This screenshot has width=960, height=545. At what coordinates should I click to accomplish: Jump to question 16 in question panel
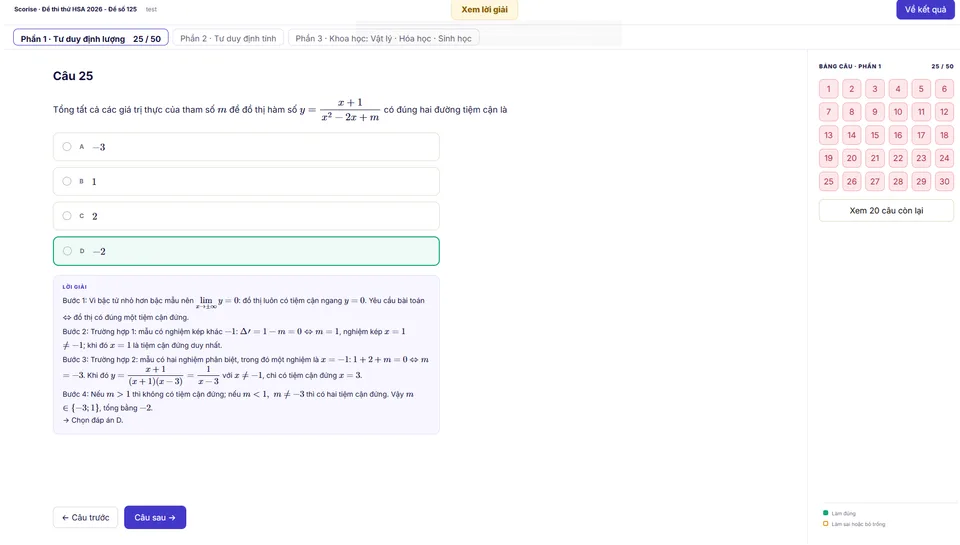click(x=898, y=135)
